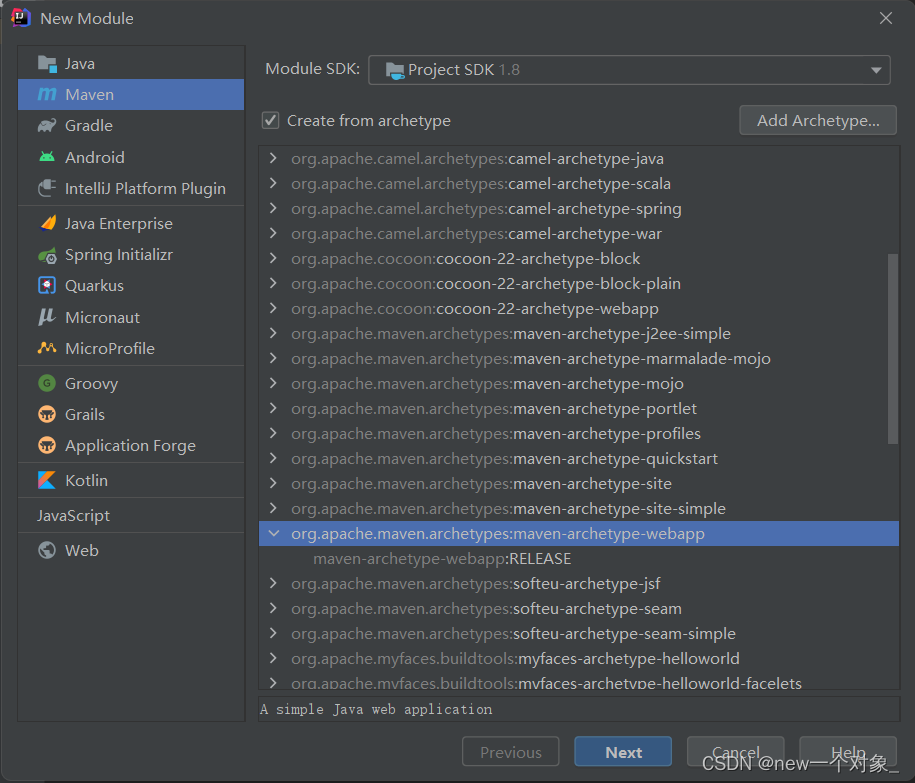Click the Grails icon
Image resolution: width=915 pixels, height=783 pixels.
(47, 414)
